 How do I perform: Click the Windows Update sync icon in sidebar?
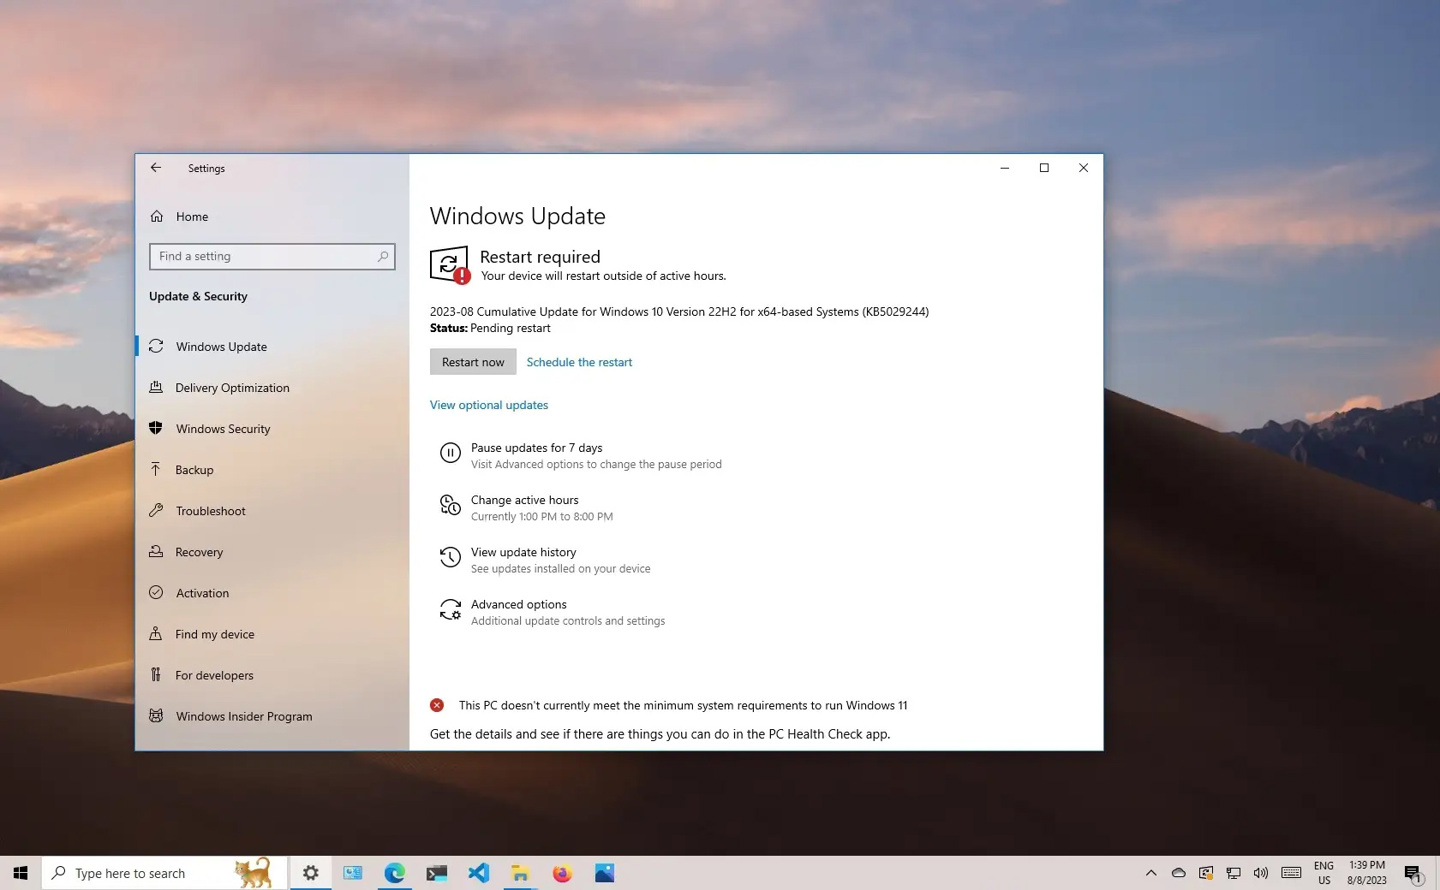tap(156, 346)
